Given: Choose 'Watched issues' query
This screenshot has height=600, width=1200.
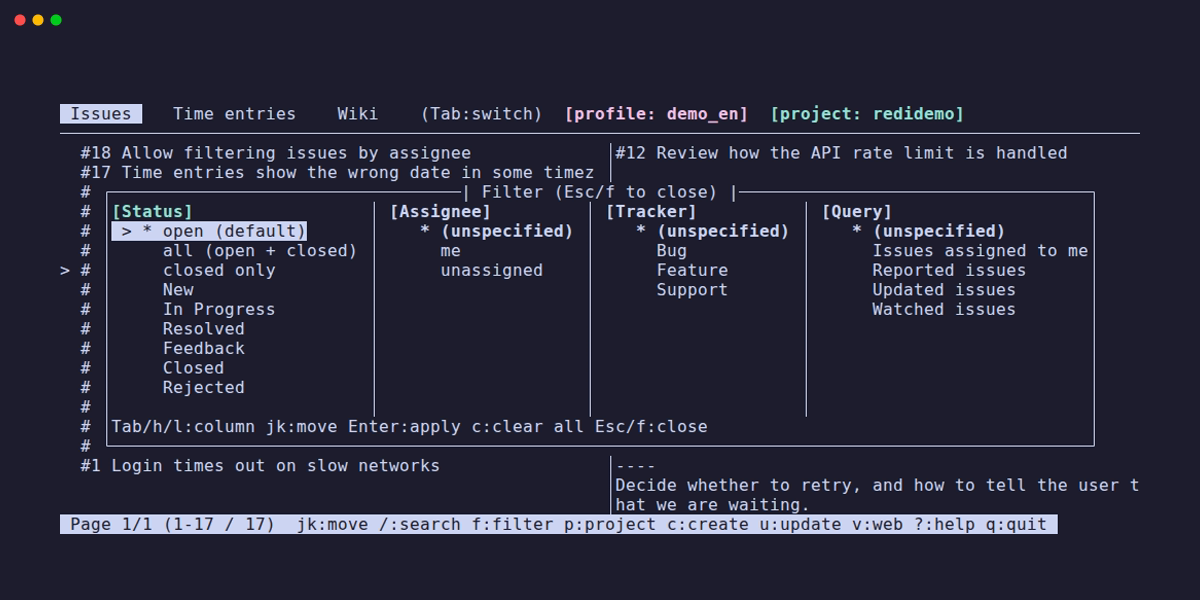Looking at the screenshot, I should coord(944,309).
